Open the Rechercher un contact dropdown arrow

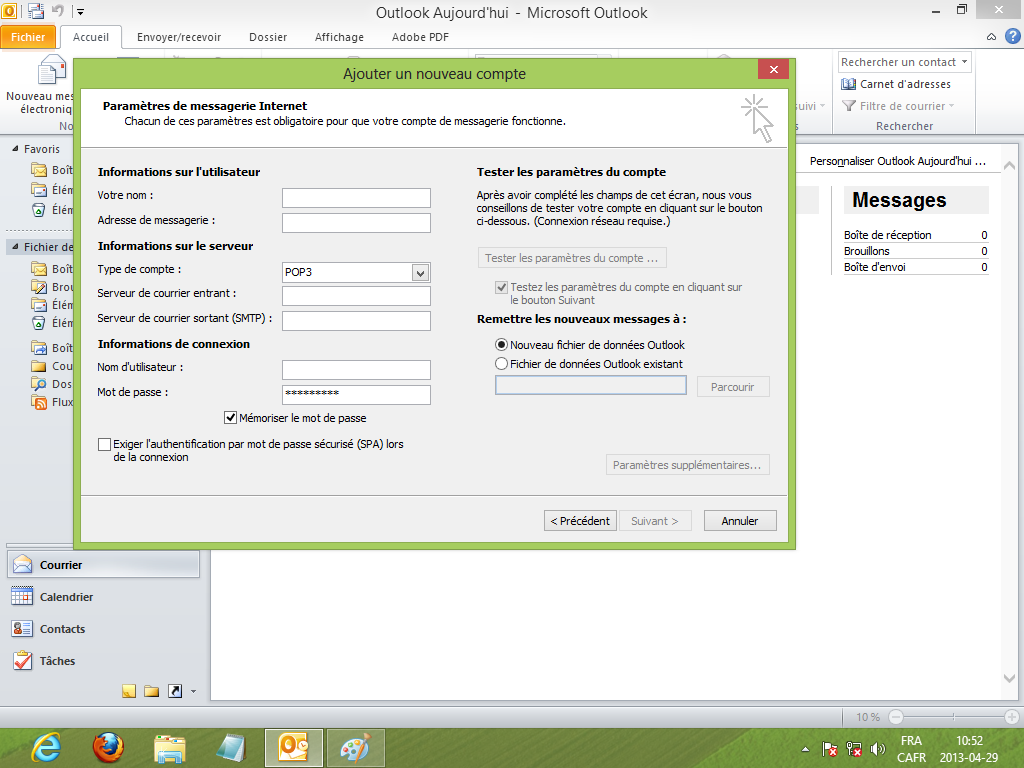965,61
